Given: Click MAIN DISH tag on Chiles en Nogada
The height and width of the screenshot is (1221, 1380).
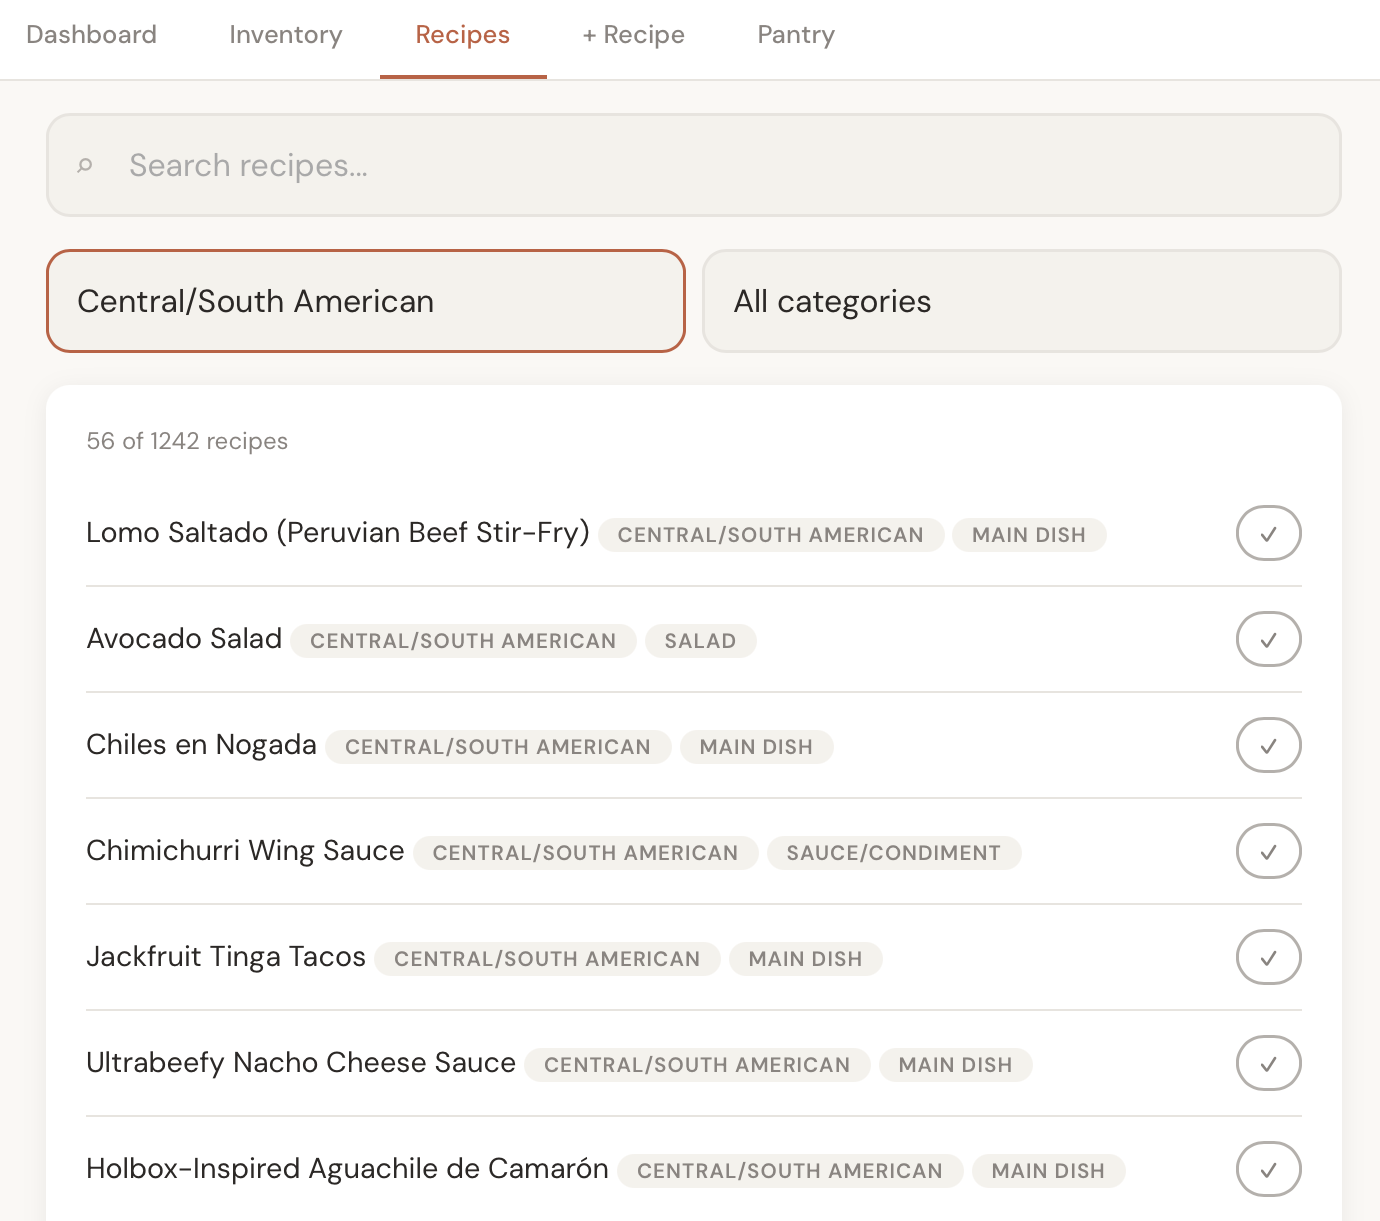Looking at the screenshot, I should (756, 747).
